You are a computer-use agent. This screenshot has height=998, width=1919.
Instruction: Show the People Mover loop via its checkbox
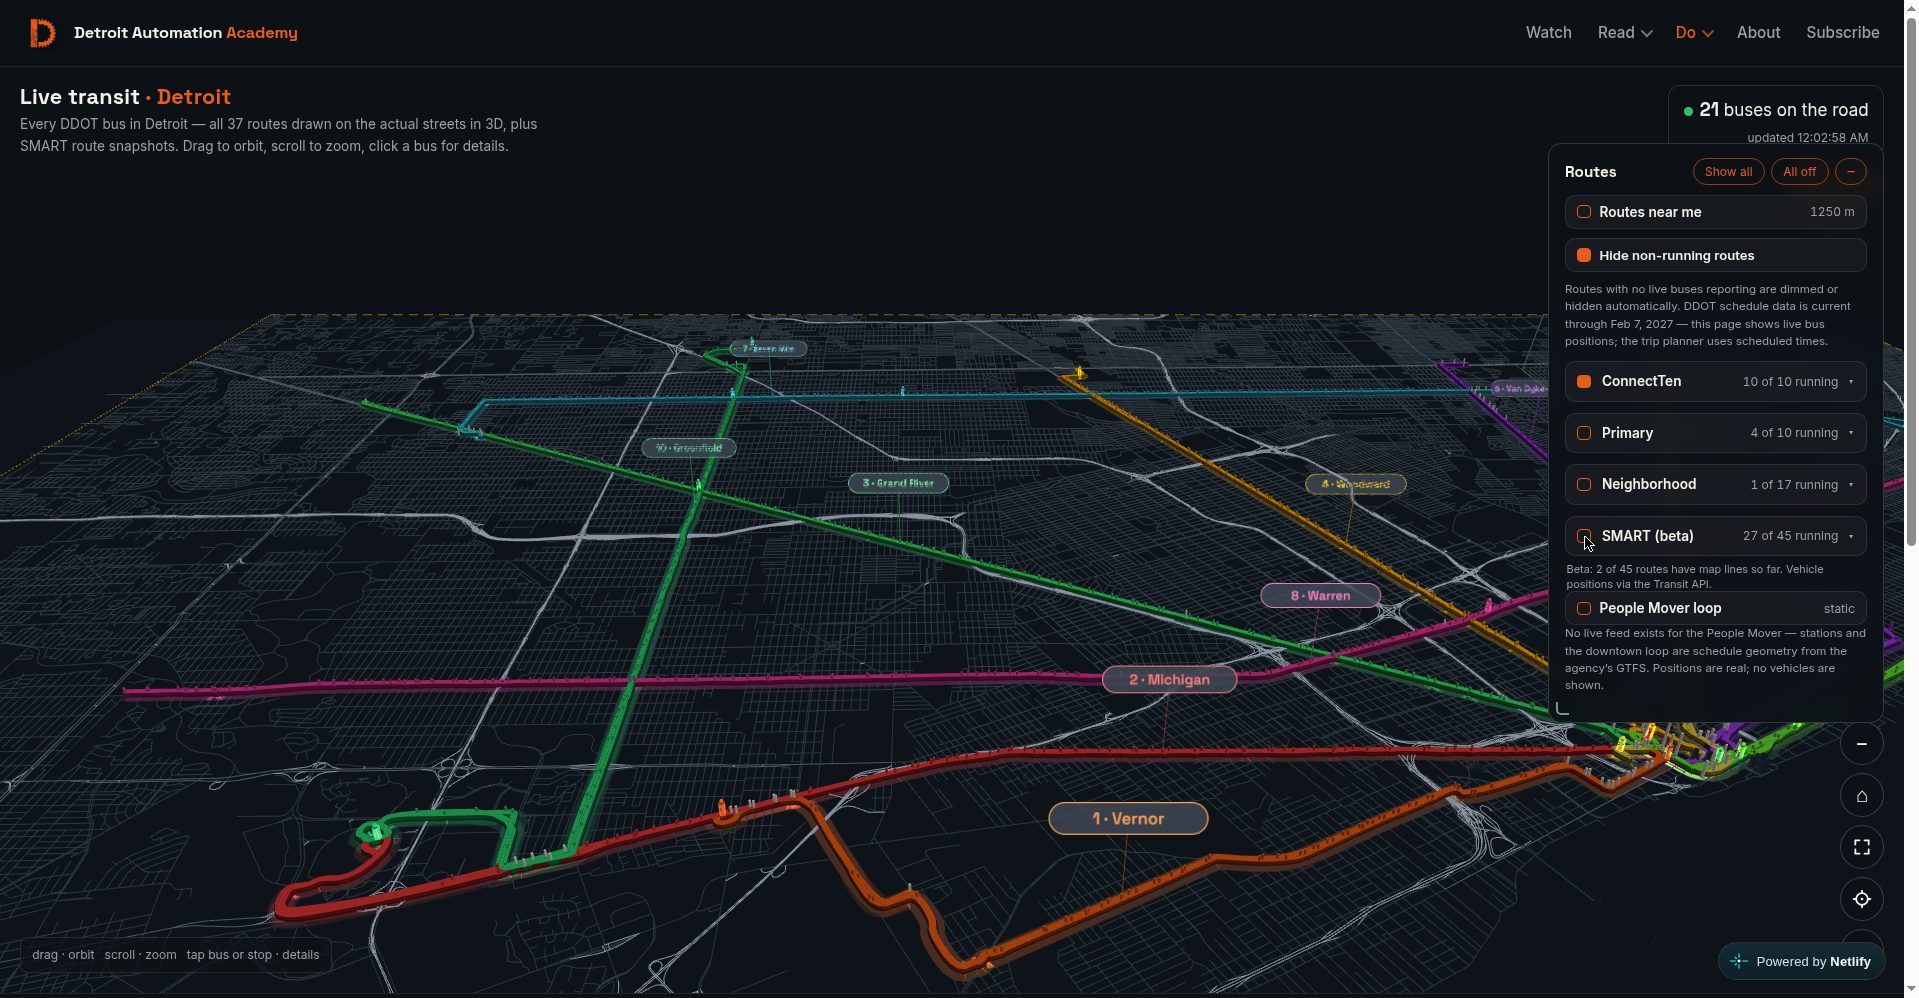[1584, 608]
